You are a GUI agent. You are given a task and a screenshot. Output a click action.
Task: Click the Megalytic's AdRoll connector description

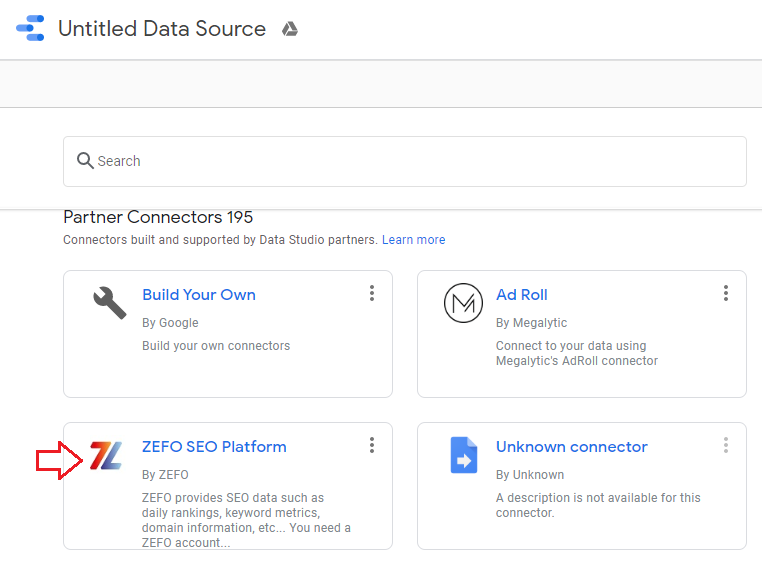[x=577, y=353]
